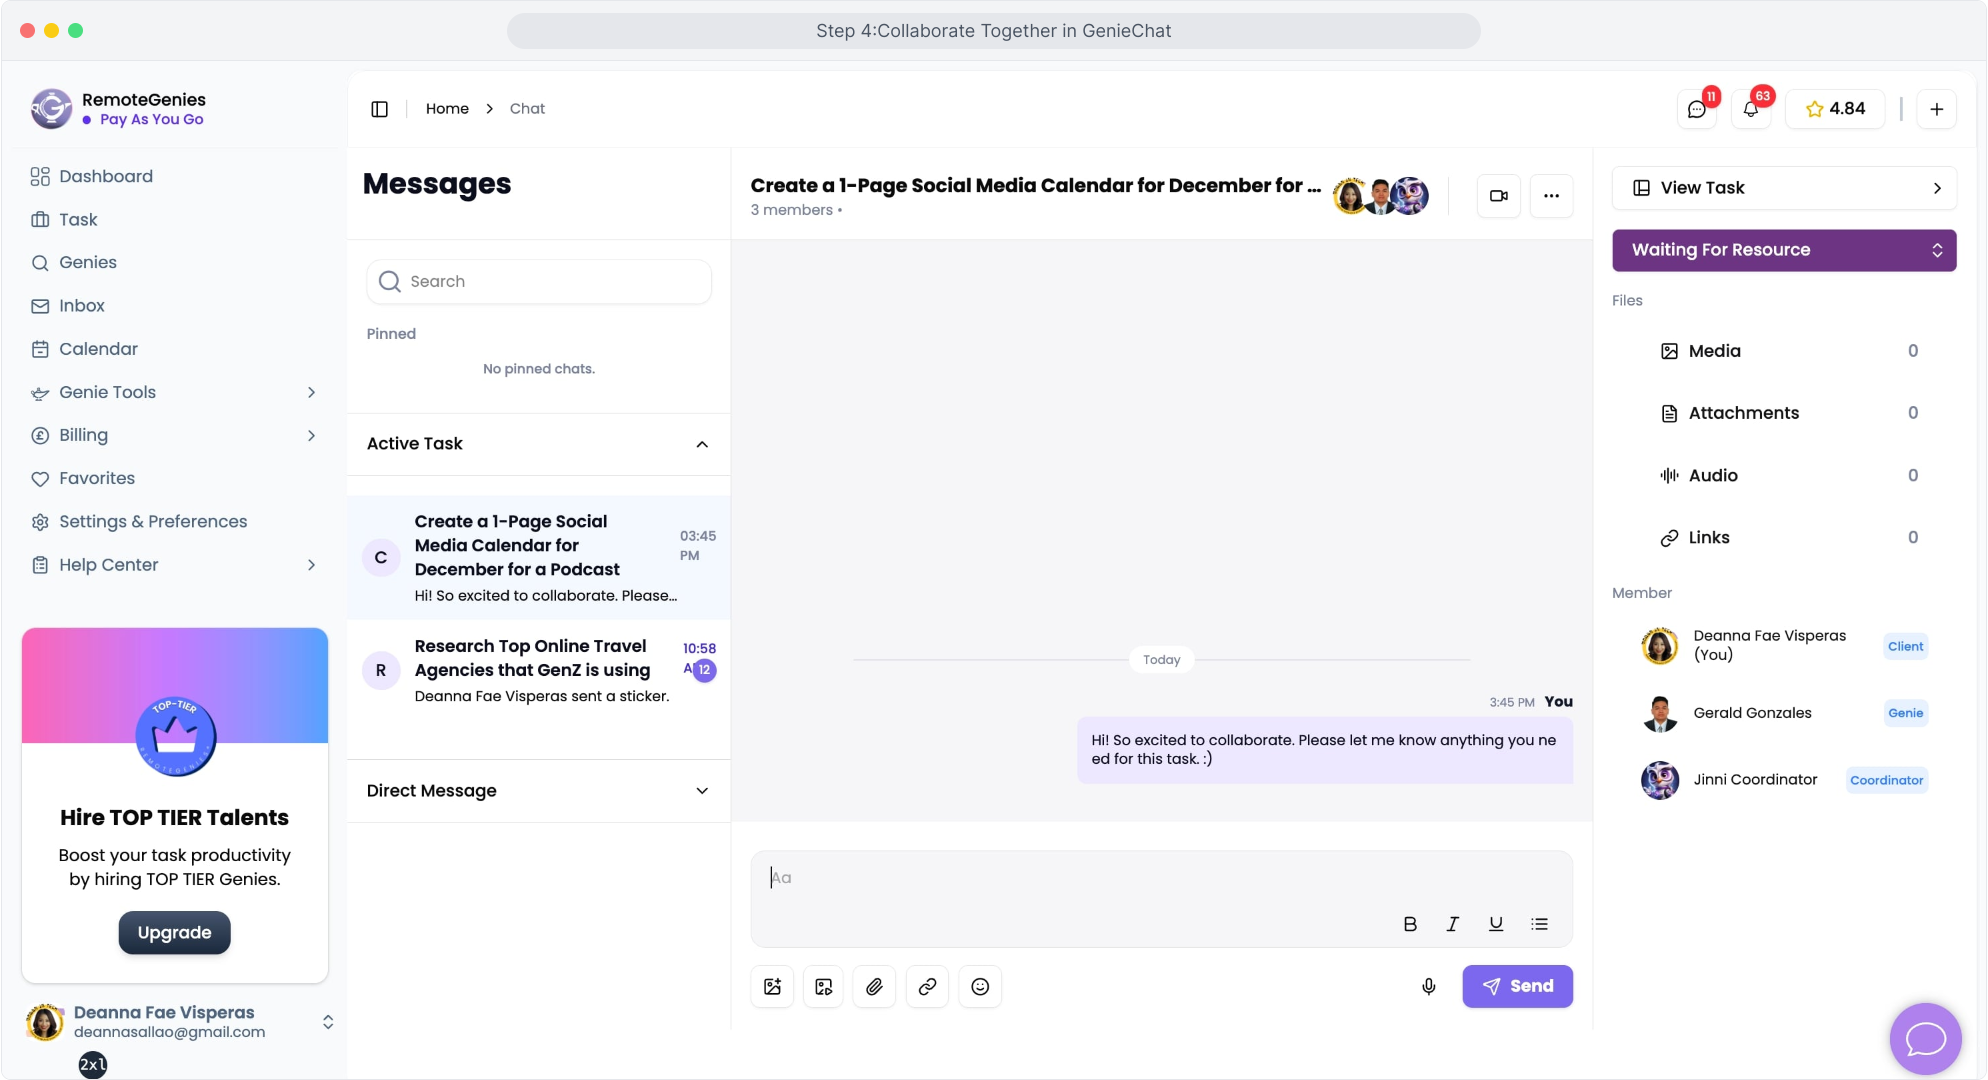Insert a link using chain icon
The height and width of the screenshot is (1080, 1988).
pyautogui.click(x=927, y=986)
